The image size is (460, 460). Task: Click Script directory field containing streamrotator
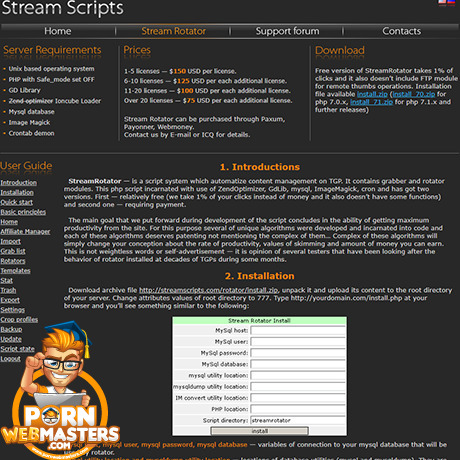click(298, 421)
